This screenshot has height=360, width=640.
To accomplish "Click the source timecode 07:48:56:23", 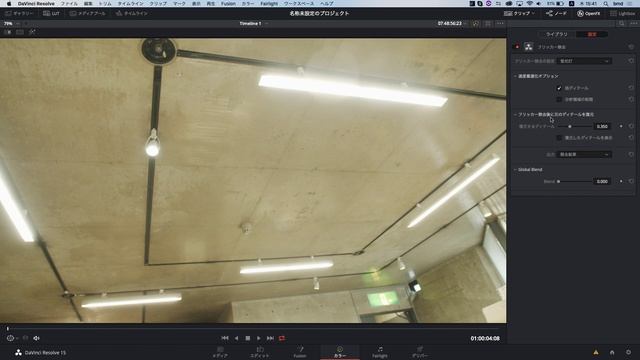I will (x=450, y=24).
